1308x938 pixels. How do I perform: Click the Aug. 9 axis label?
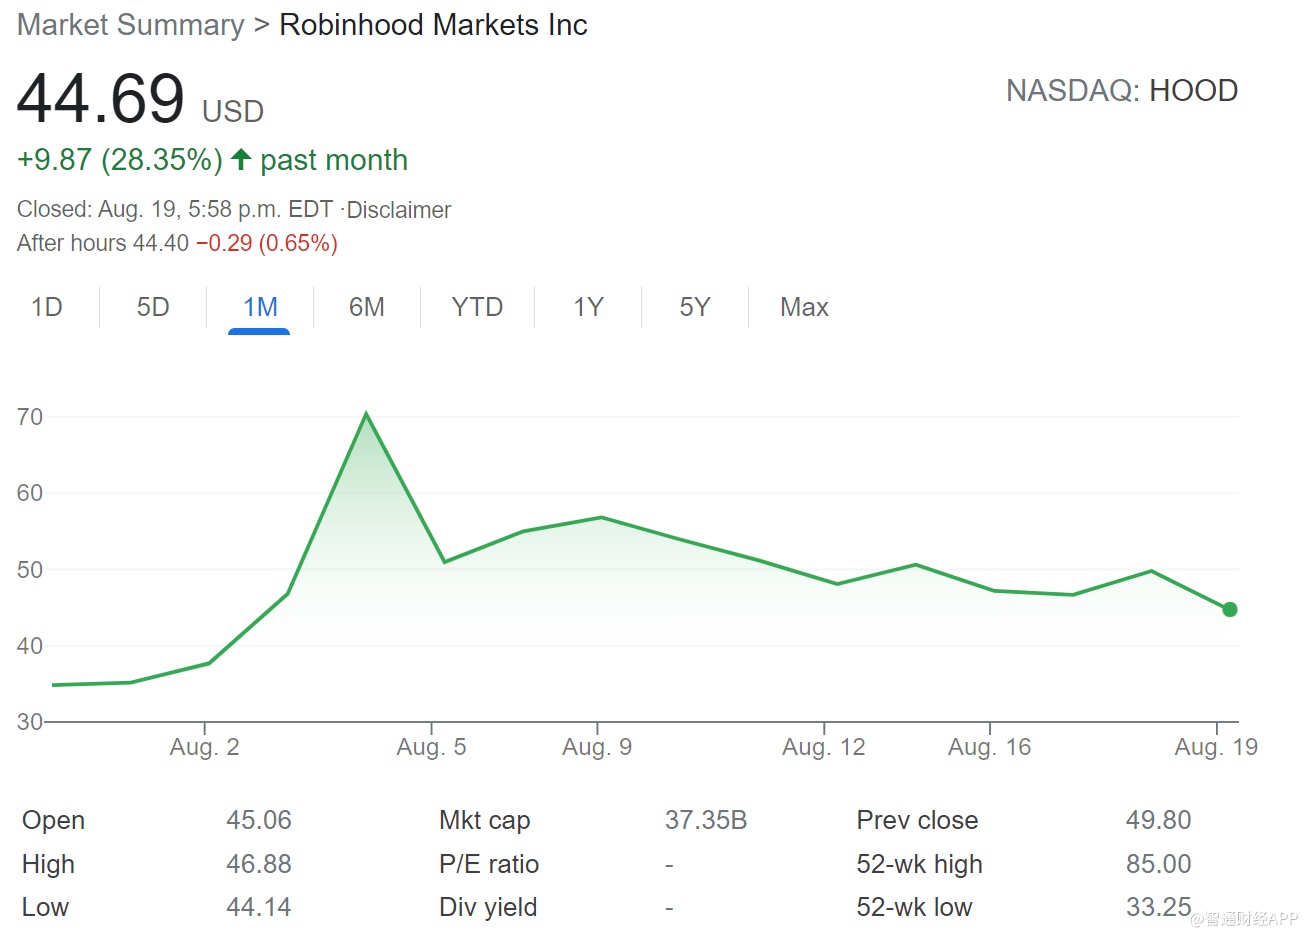(597, 747)
